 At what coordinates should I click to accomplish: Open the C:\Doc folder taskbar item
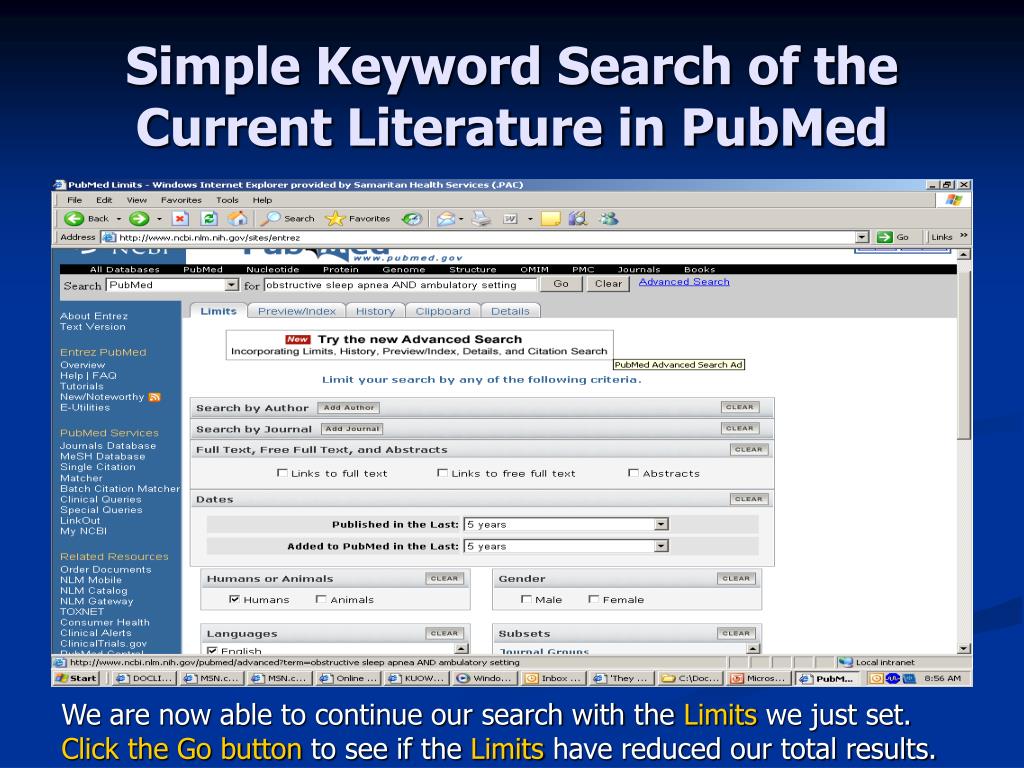pyautogui.click(x=691, y=678)
